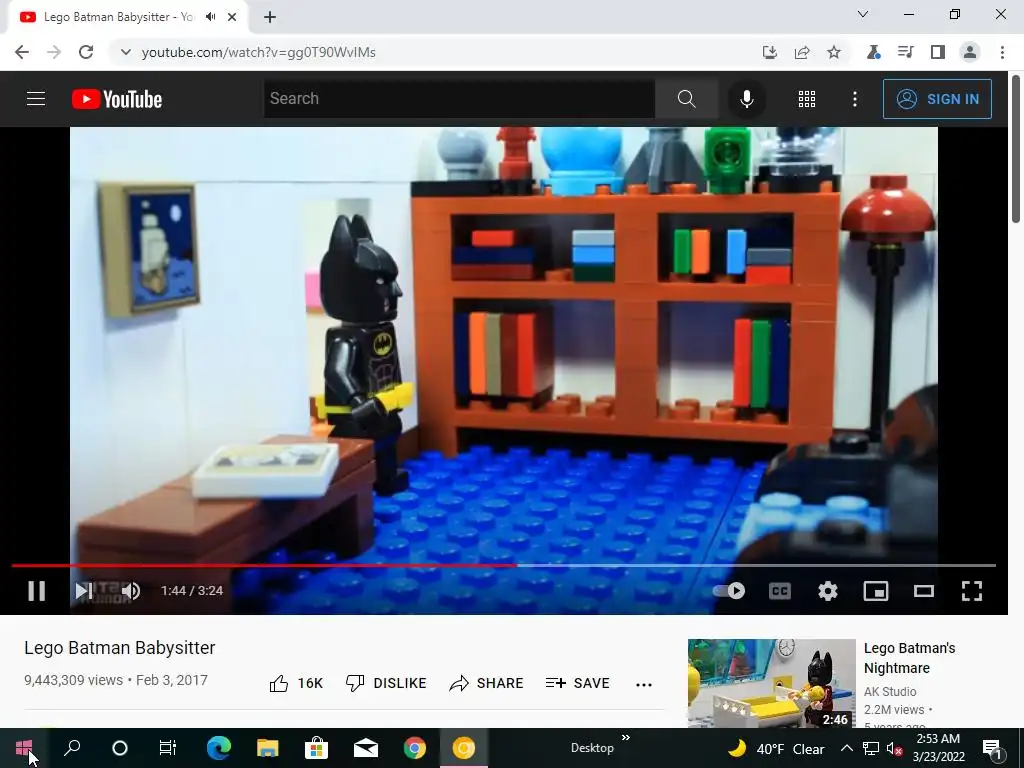Close the Lego Batman Babysitter tab
The width and height of the screenshot is (1024, 768).
(x=232, y=17)
